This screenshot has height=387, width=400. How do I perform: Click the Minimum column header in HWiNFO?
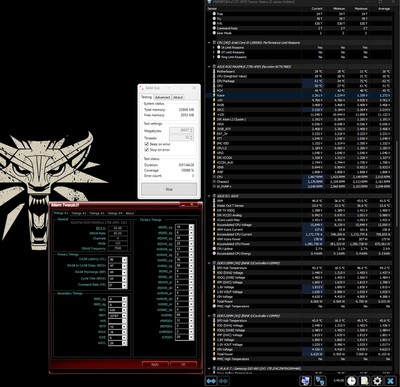336,9
